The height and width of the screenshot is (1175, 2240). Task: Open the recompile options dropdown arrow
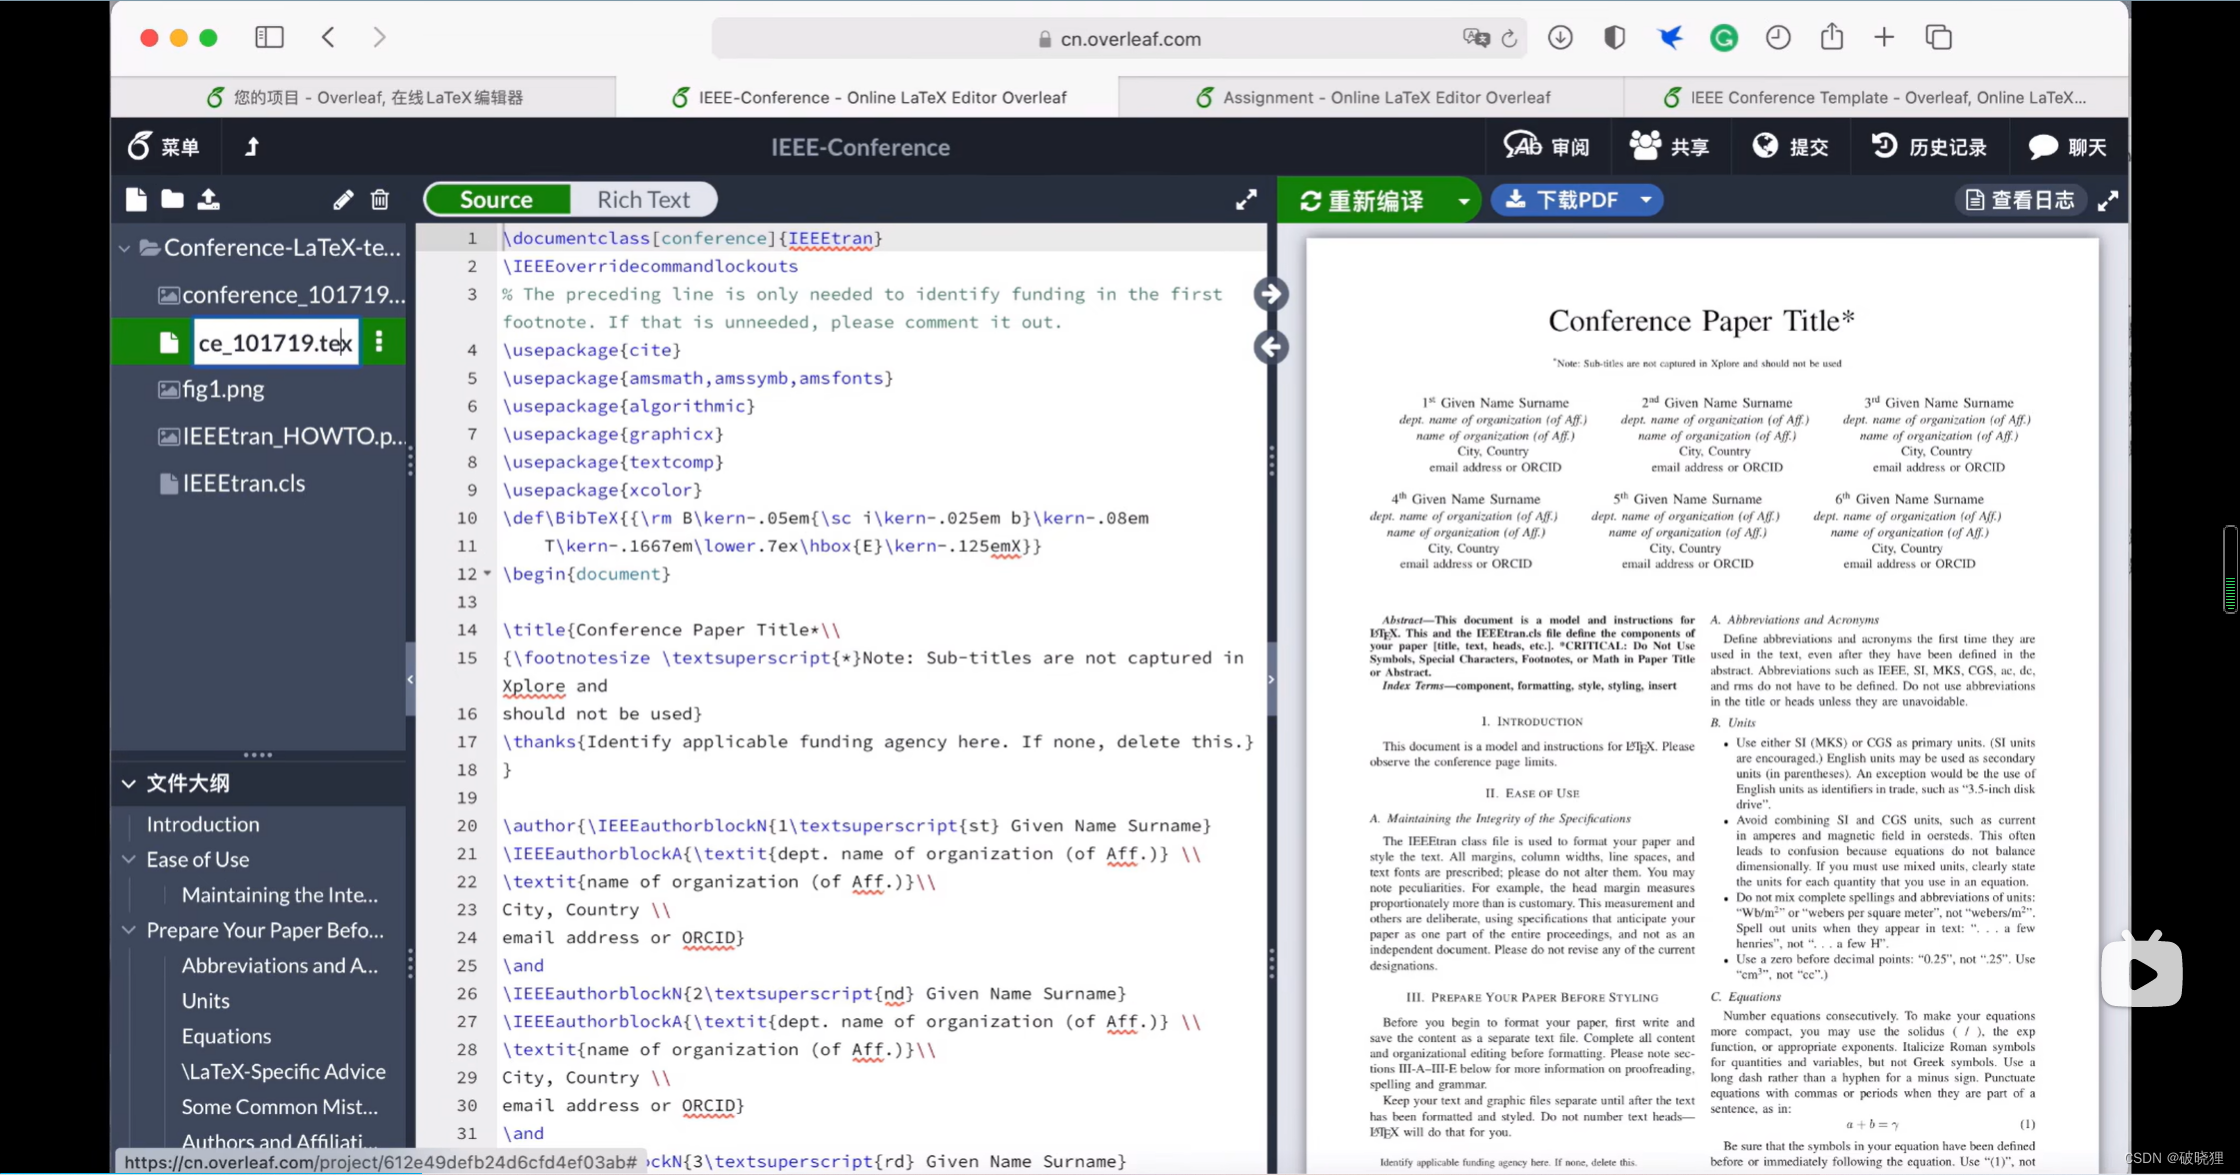point(1463,200)
